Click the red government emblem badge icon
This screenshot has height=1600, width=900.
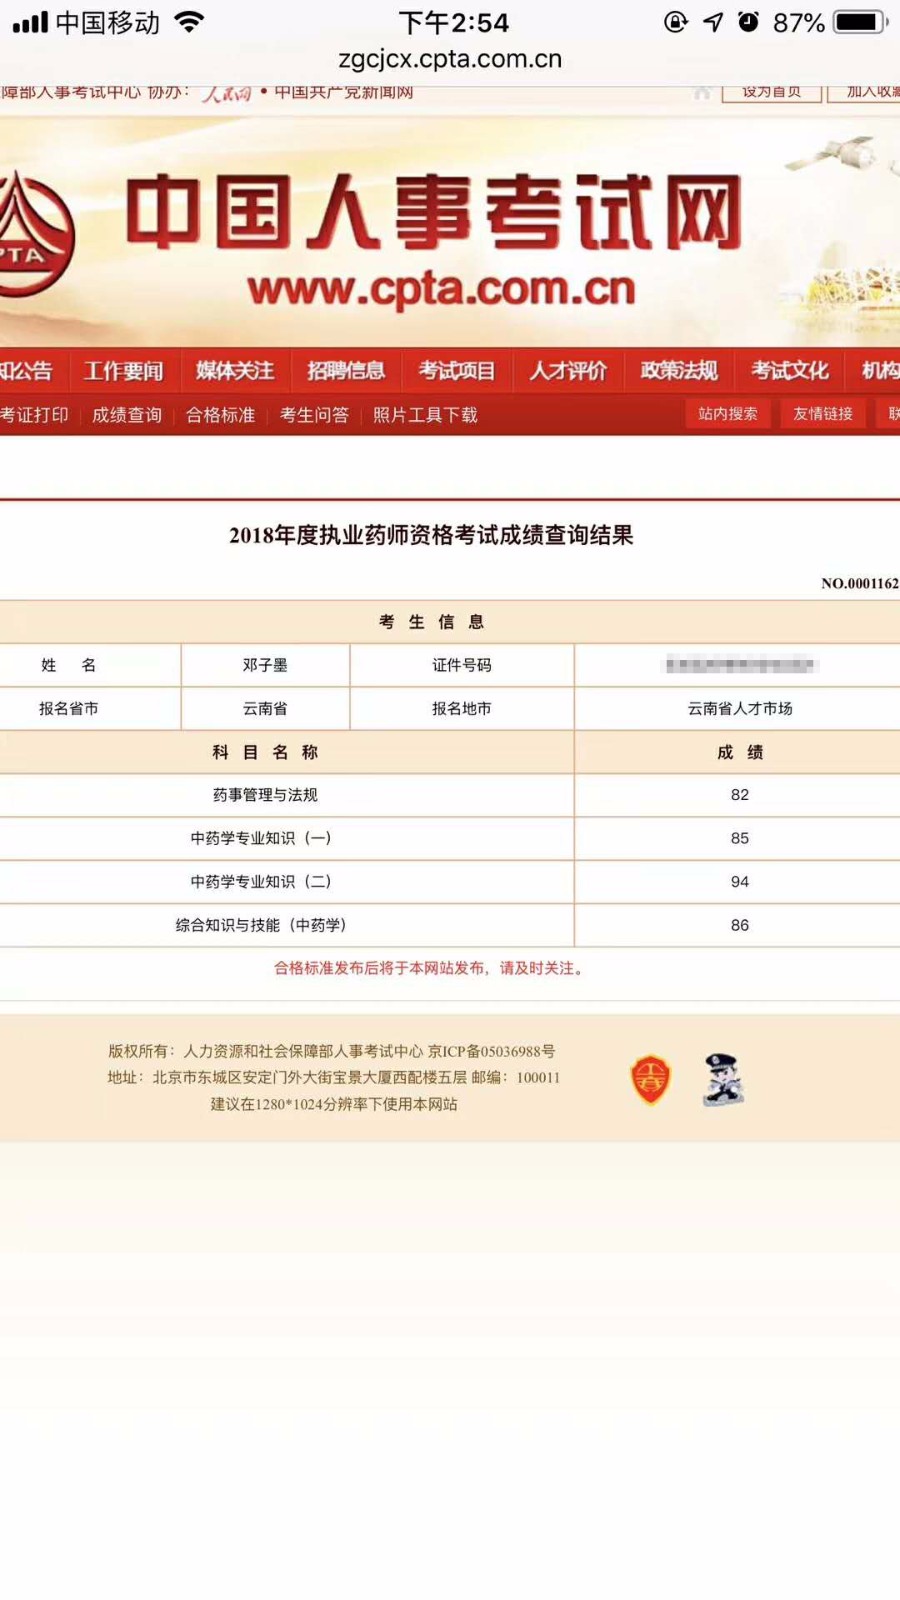point(650,1080)
